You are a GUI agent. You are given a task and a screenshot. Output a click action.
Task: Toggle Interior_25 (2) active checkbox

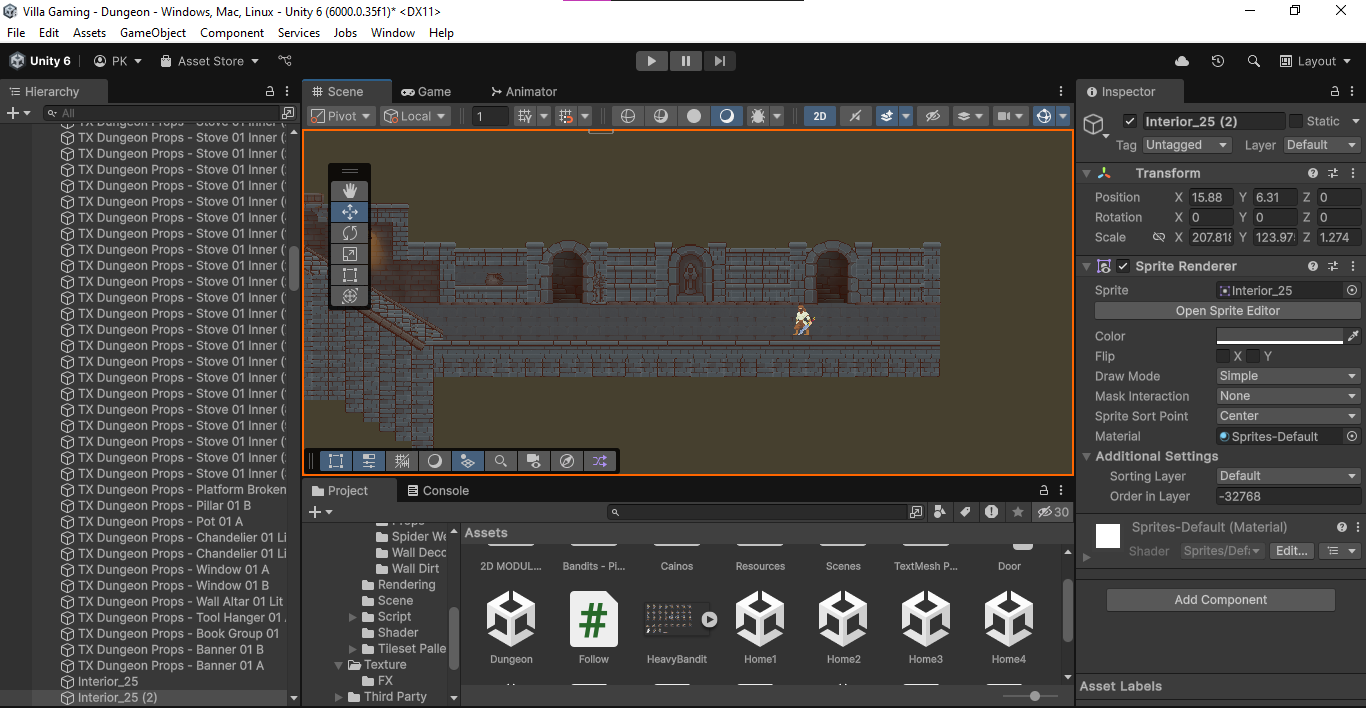click(x=1130, y=121)
